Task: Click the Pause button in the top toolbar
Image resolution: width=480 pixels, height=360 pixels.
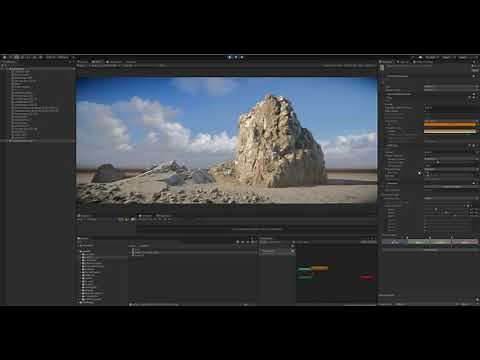Action: pyautogui.click(x=236, y=57)
